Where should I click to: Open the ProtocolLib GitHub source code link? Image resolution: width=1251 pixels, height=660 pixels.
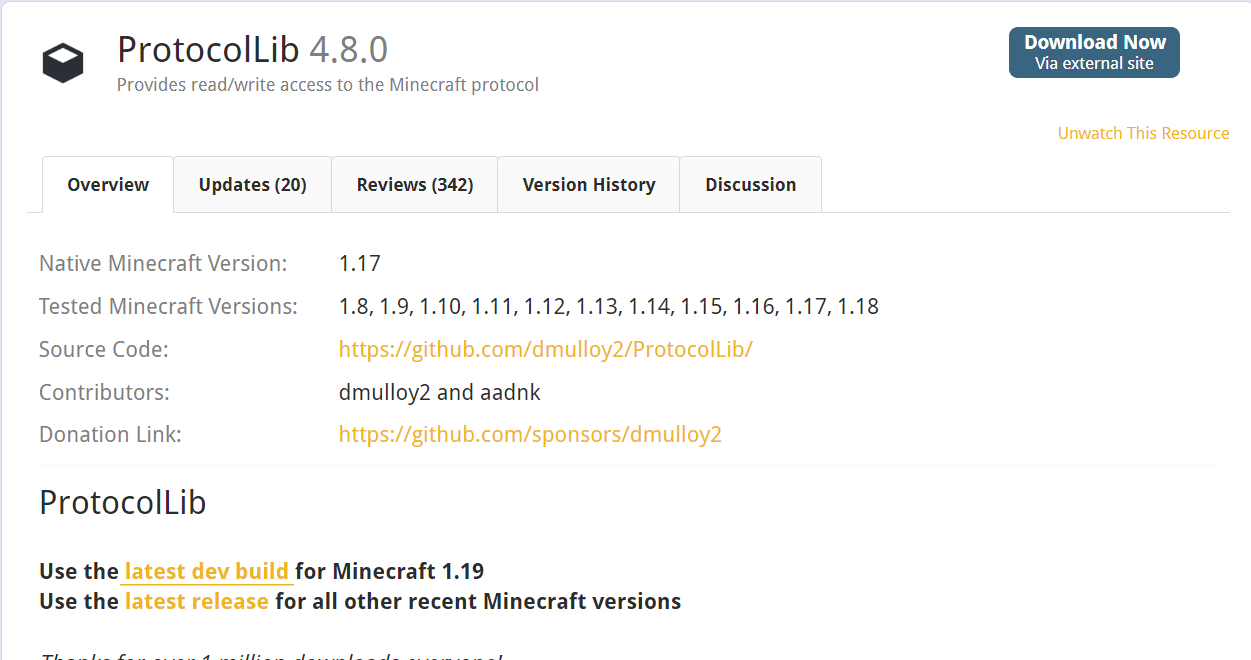coord(546,349)
